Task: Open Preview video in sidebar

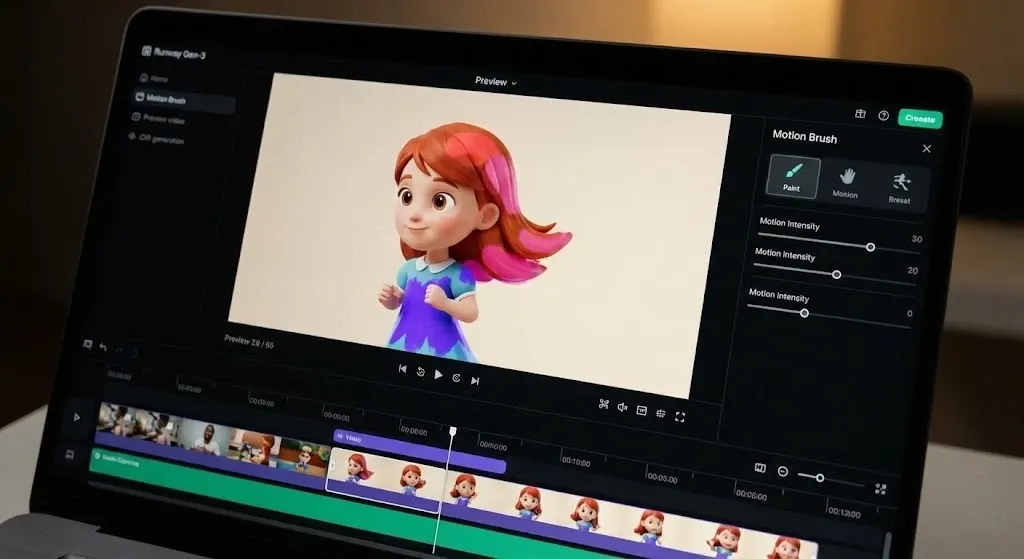Action: (164, 119)
